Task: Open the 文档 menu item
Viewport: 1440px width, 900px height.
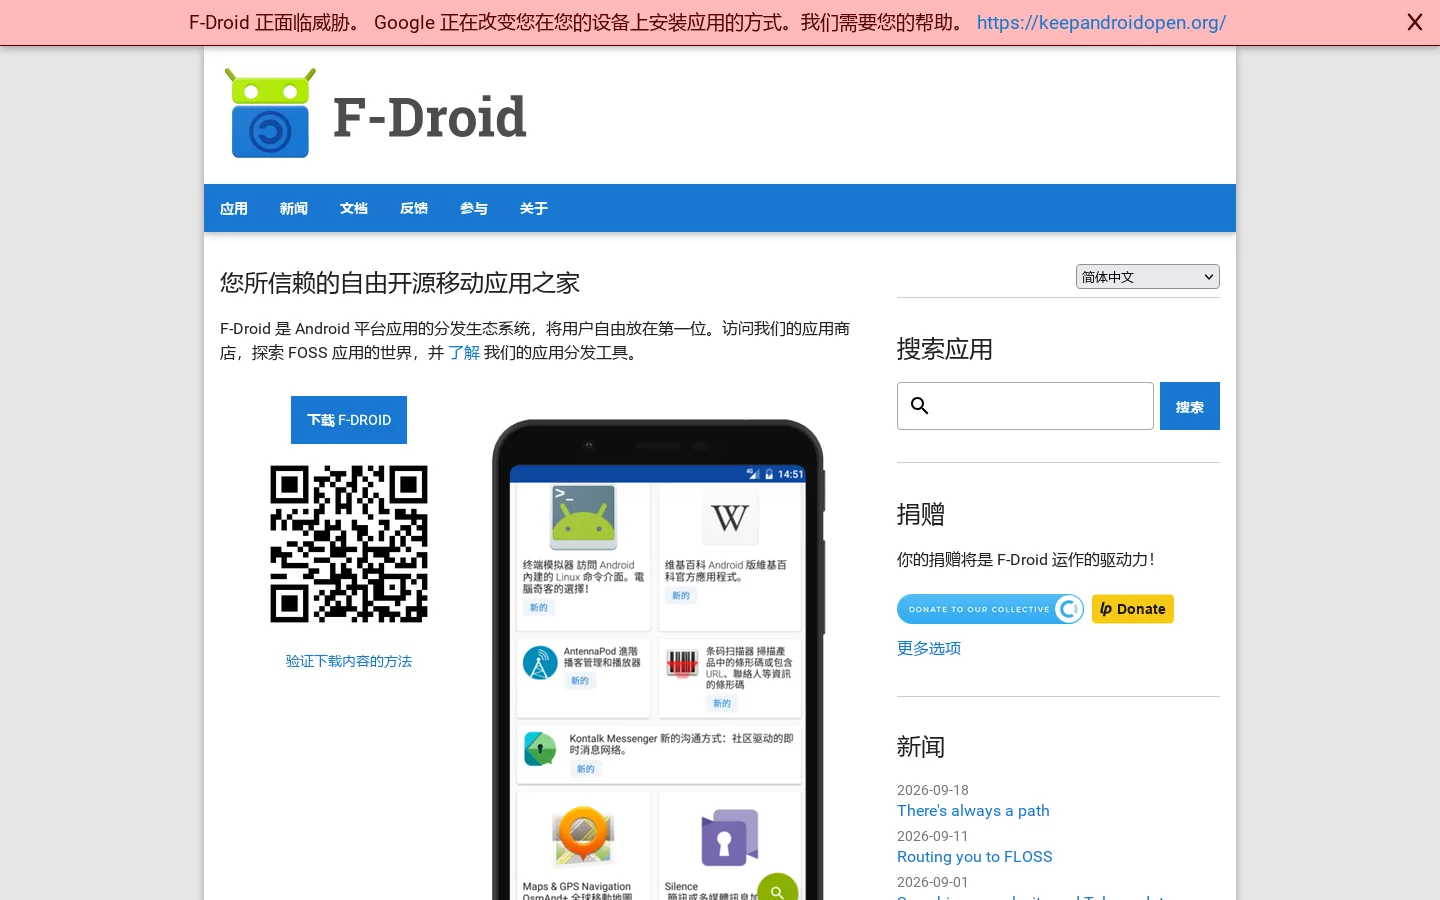Action: (x=354, y=208)
